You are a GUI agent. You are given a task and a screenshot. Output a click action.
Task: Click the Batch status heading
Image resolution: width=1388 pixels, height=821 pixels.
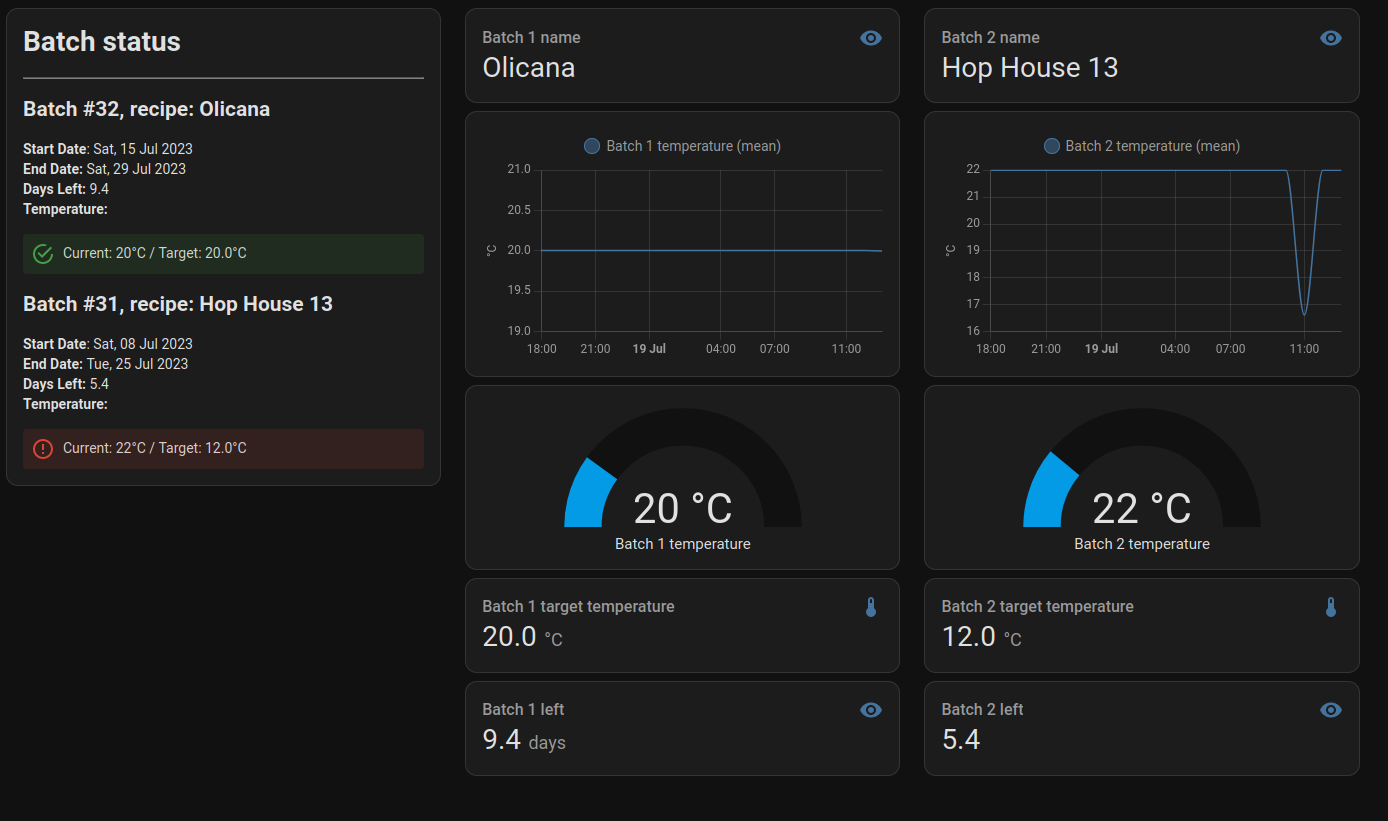102,42
